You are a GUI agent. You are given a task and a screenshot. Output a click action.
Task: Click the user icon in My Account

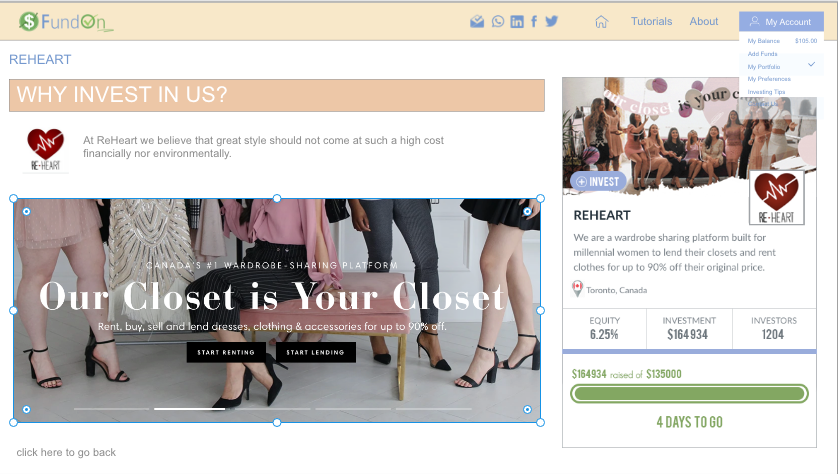pos(754,21)
